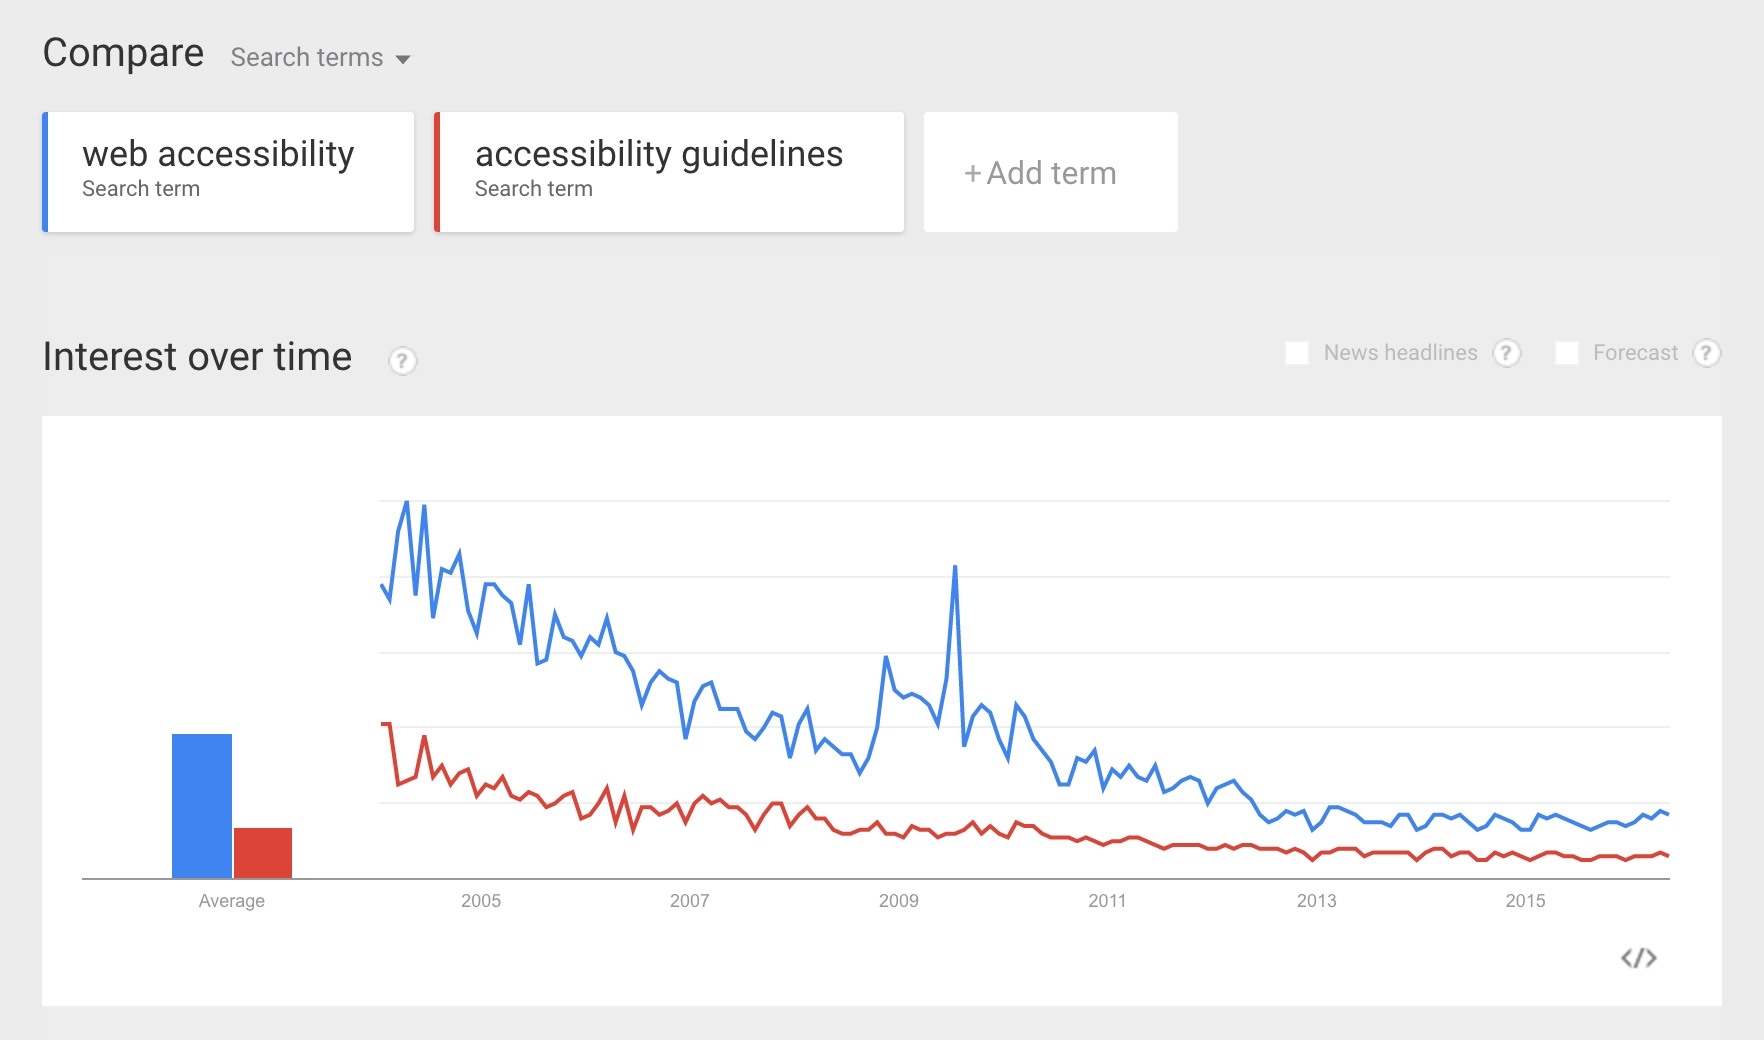Screen dimensions: 1764x1040
Task: Click the Average label under the bars
Action: (231, 901)
